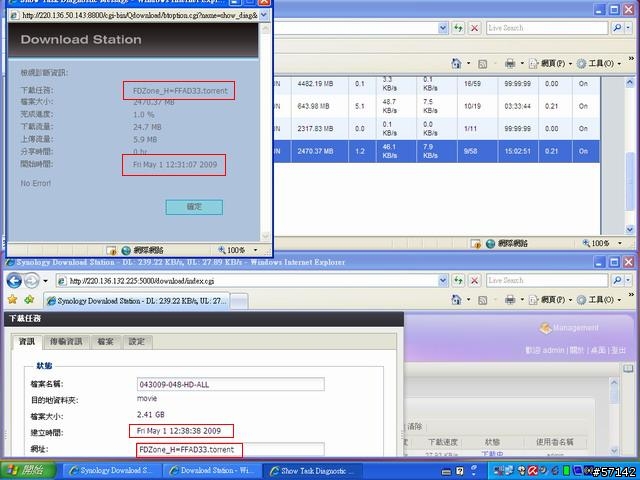Click the Management link in Synology header

point(569,327)
